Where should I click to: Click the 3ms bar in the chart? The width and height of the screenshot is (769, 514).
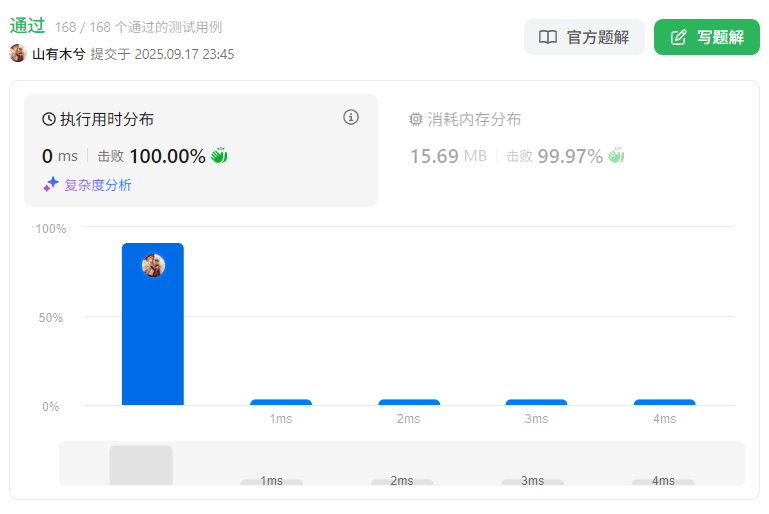pos(537,402)
